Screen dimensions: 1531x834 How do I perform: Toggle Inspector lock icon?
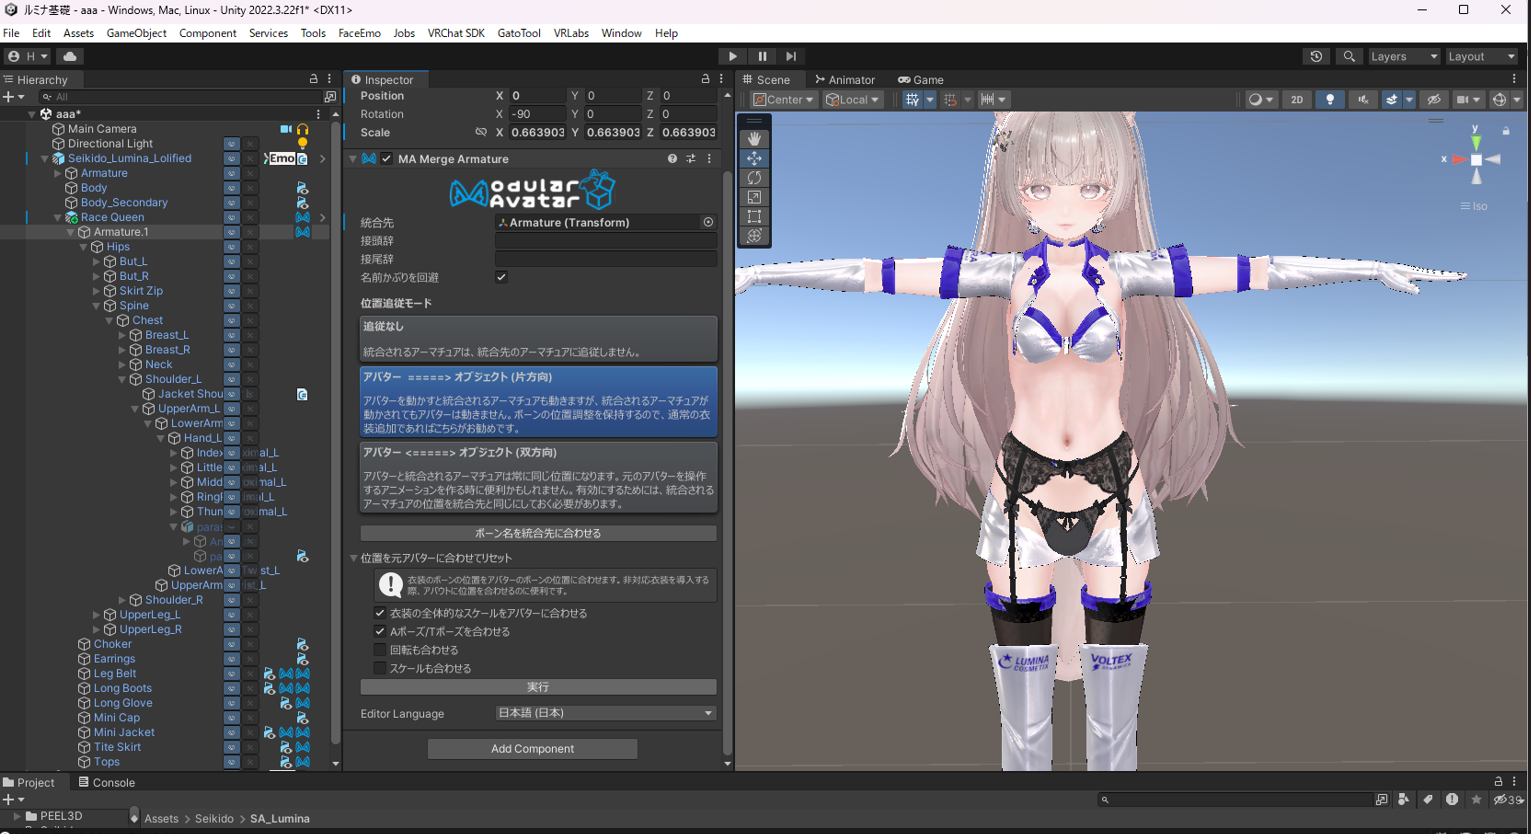point(705,79)
